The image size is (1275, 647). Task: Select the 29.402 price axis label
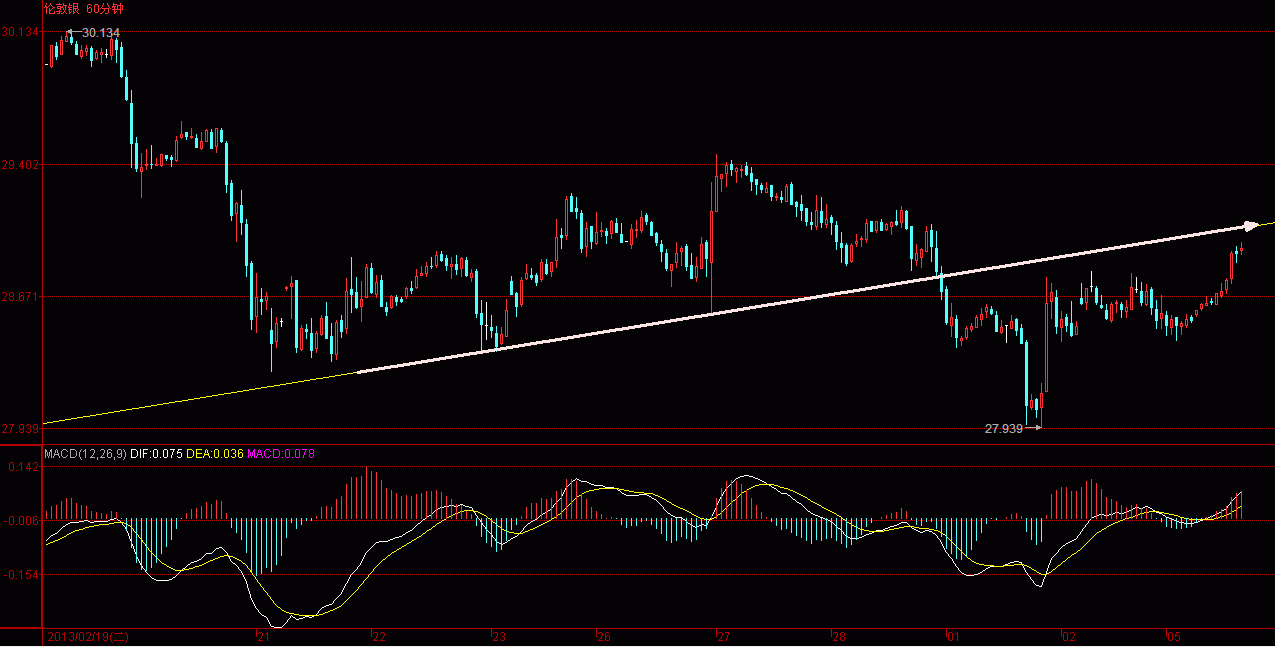(20, 164)
